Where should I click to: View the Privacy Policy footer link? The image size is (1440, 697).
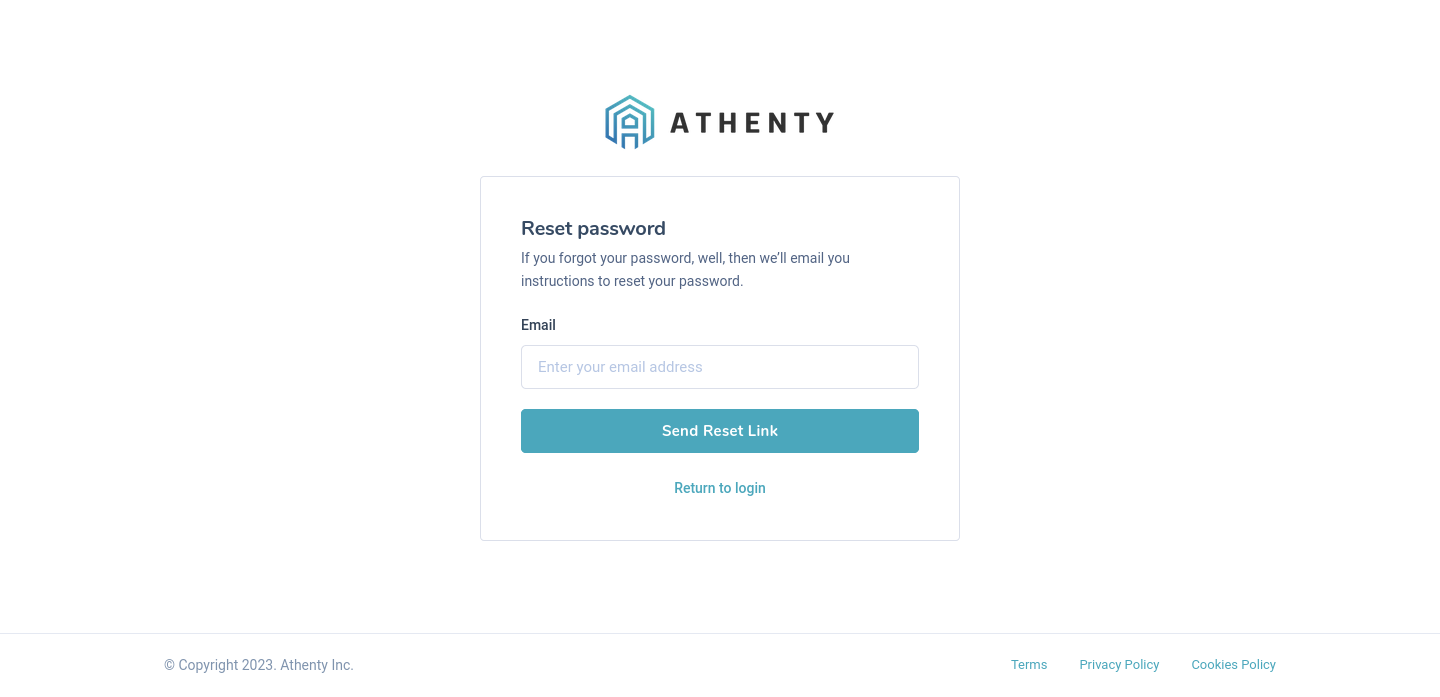click(x=1119, y=664)
